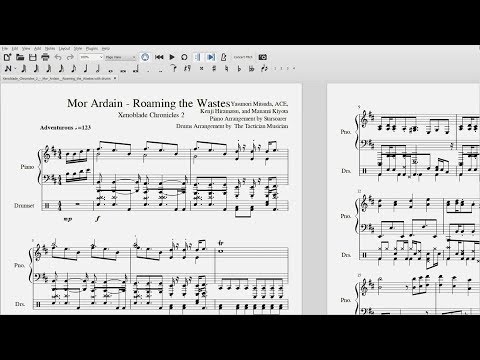The width and height of the screenshot is (480, 360).
Task: Switch to voice 4
Action: [294, 68]
